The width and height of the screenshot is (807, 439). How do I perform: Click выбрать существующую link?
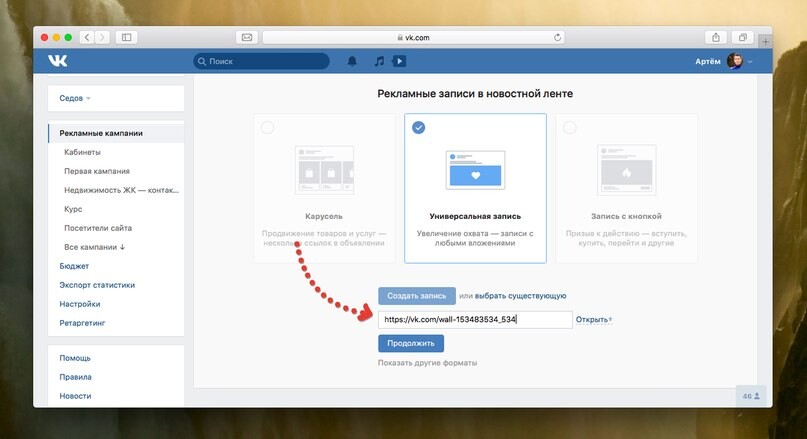coord(520,296)
